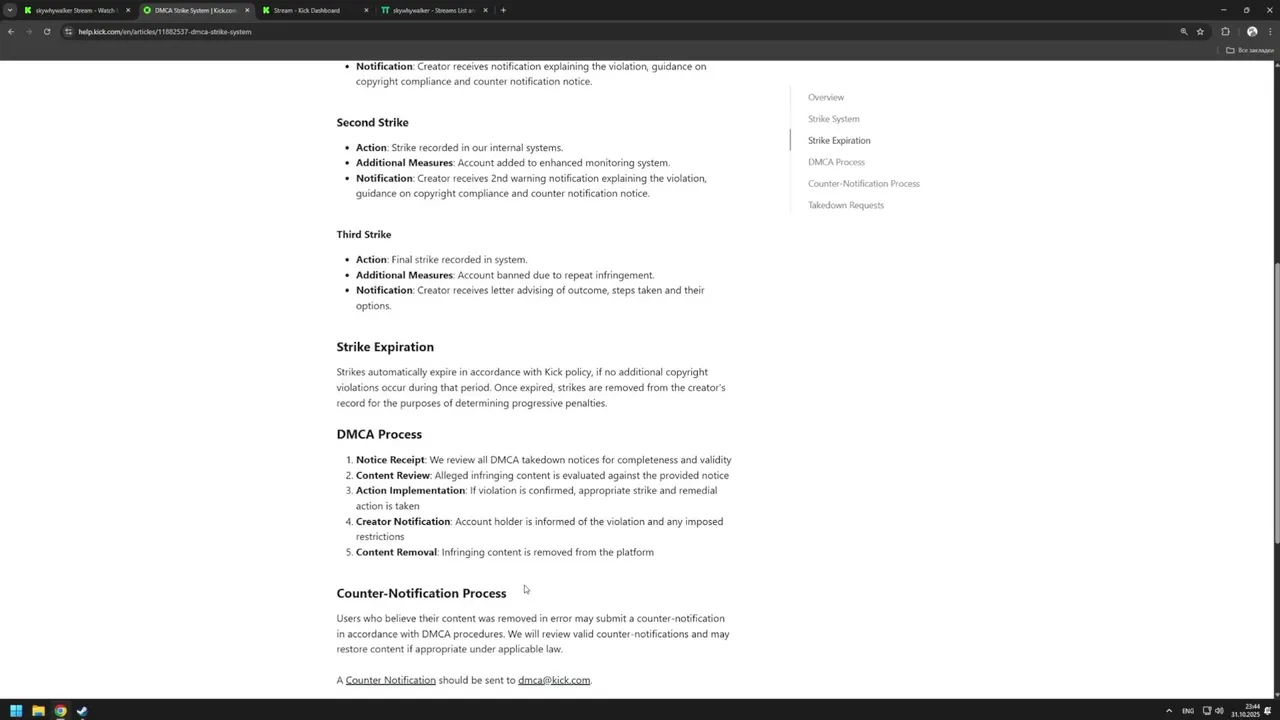
Task: Open the zoom magnifier in address bar
Action: coord(1184,31)
